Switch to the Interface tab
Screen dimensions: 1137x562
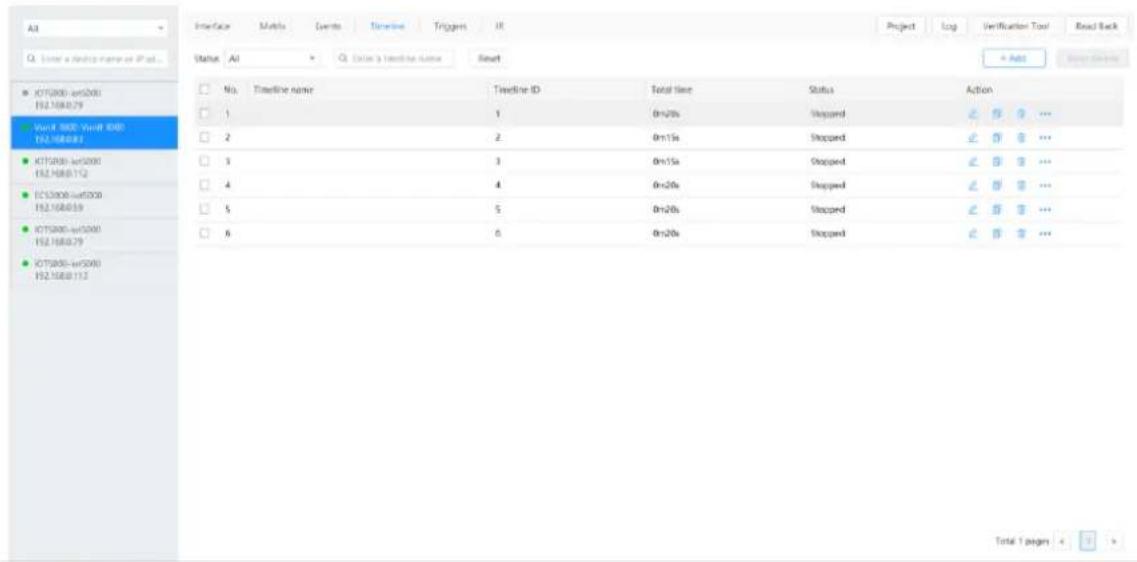tap(212, 27)
